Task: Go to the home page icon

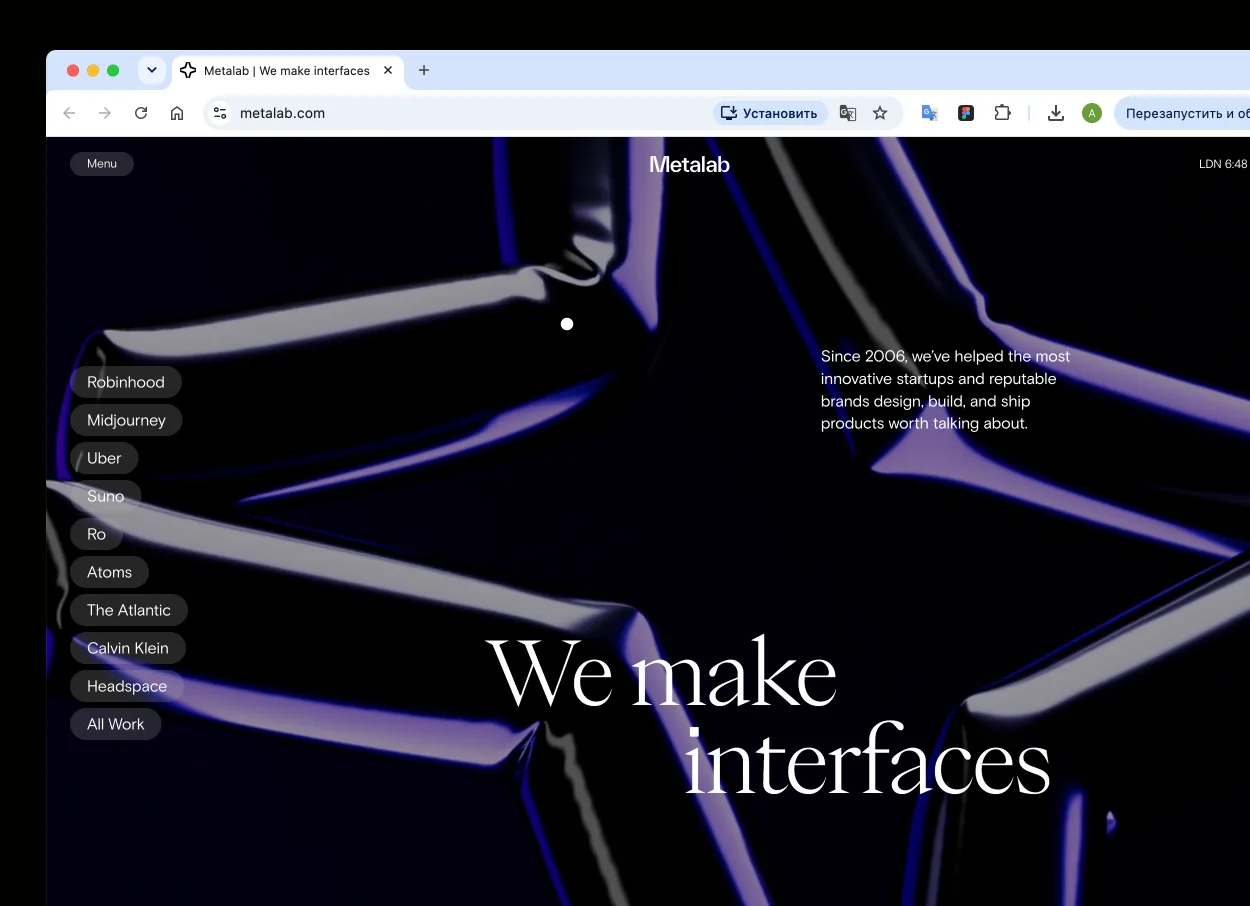Action: pyautogui.click(x=177, y=113)
